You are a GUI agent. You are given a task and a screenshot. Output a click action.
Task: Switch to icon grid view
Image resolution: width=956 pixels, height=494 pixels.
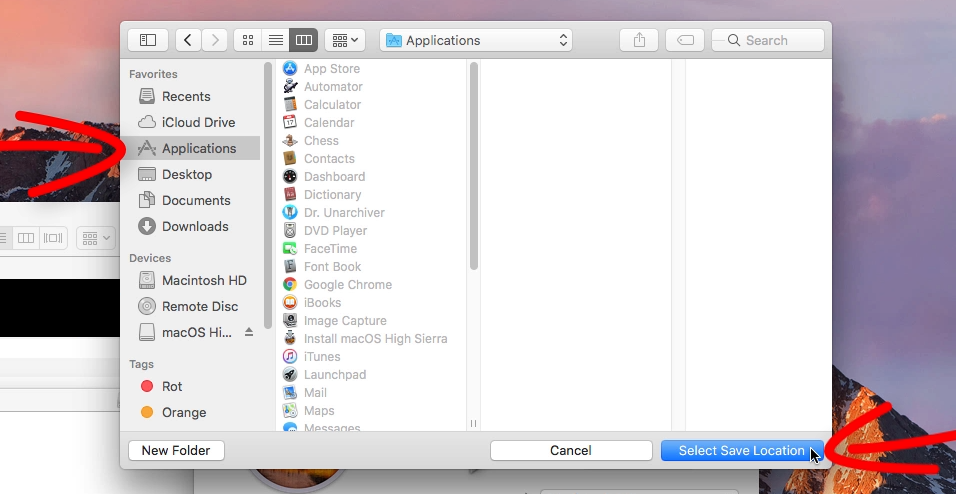click(x=248, y=40)
